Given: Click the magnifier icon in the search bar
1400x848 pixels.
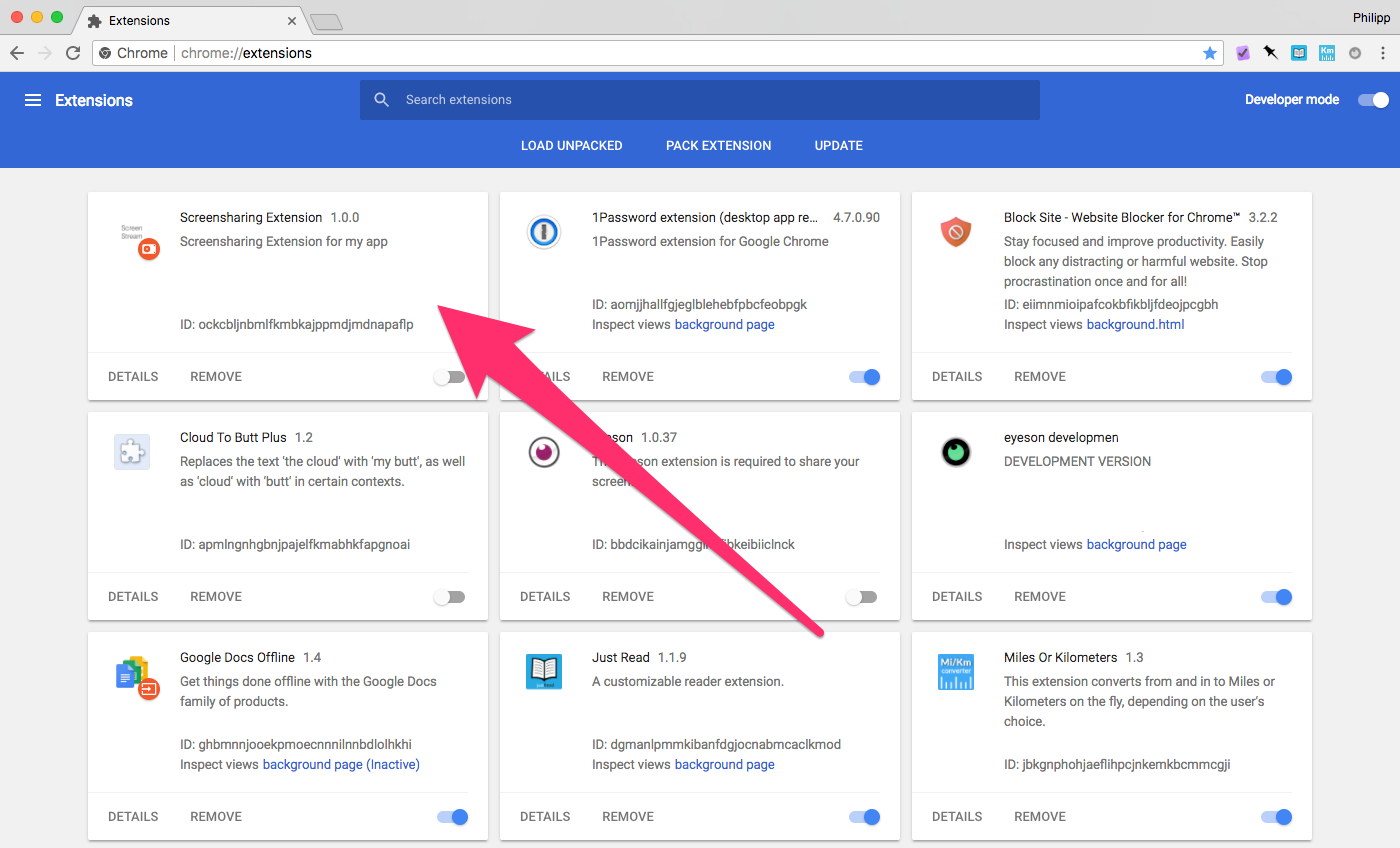Looking at the screenshot, I should click(x=381, y=100).
